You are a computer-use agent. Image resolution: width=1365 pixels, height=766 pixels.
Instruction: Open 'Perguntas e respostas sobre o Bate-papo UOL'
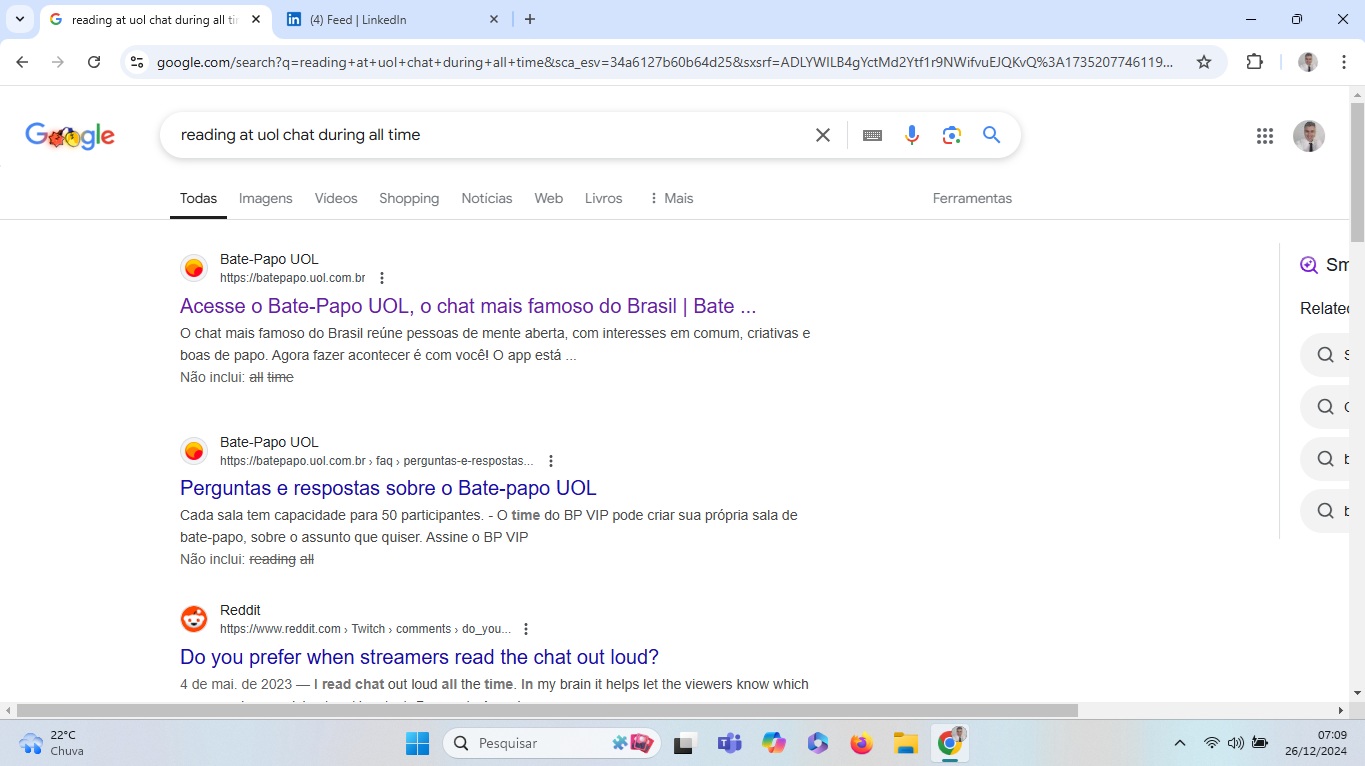pos(388,488)
